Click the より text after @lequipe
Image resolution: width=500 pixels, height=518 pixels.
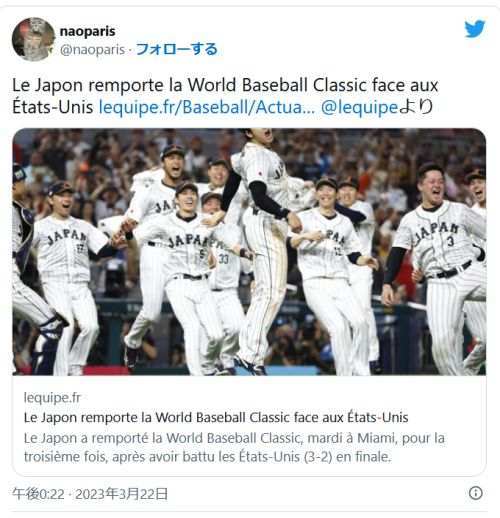(416, 107)
